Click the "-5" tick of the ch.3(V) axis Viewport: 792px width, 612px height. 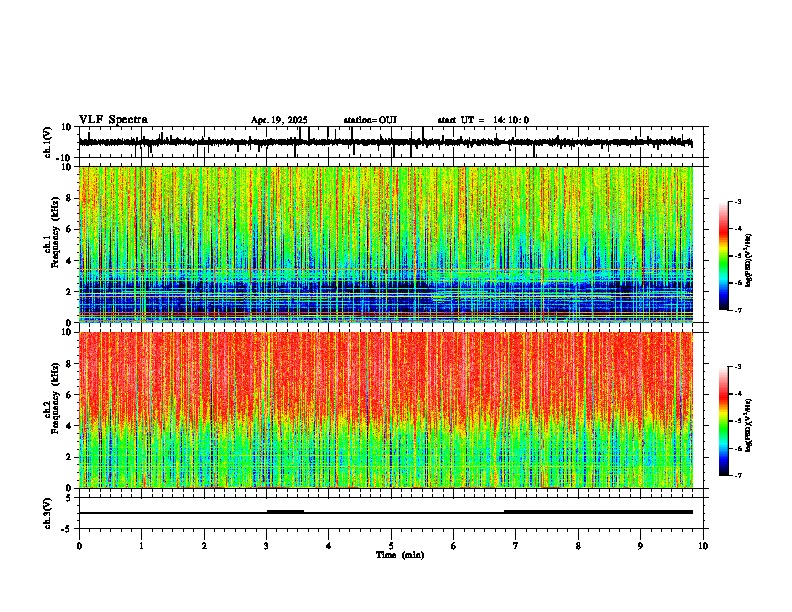tap(67, 529)
